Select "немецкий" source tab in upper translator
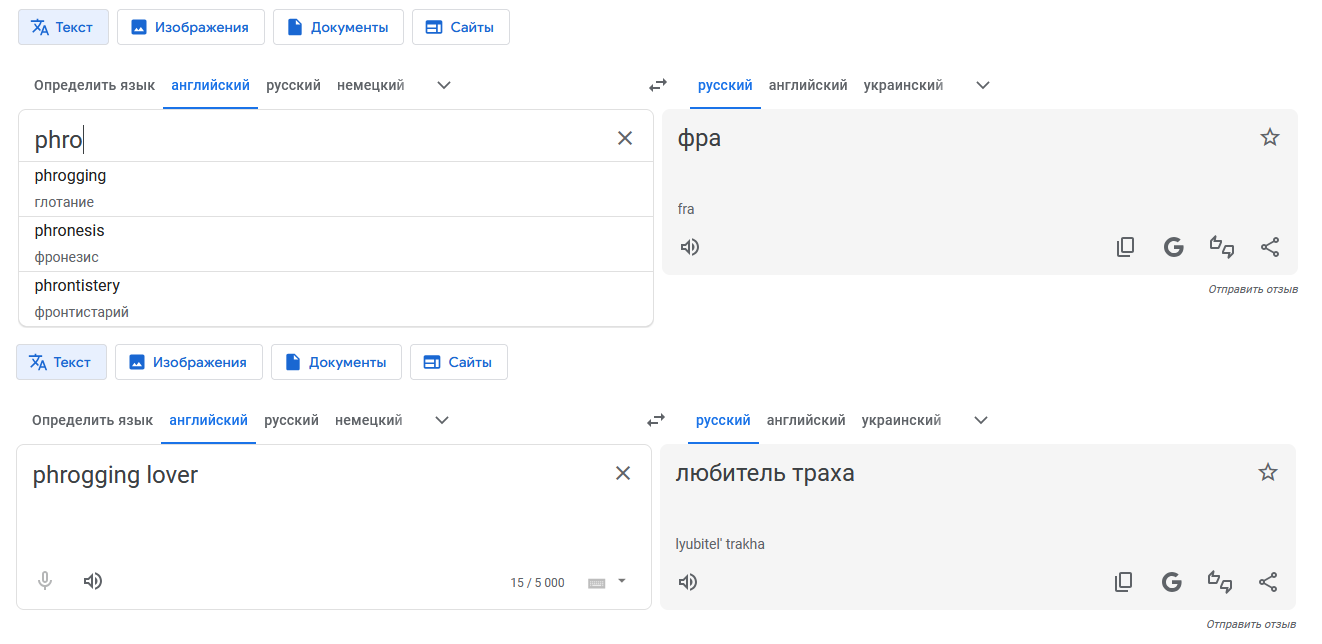Viewport: 1322px width, 644px height. coord(371,86)
